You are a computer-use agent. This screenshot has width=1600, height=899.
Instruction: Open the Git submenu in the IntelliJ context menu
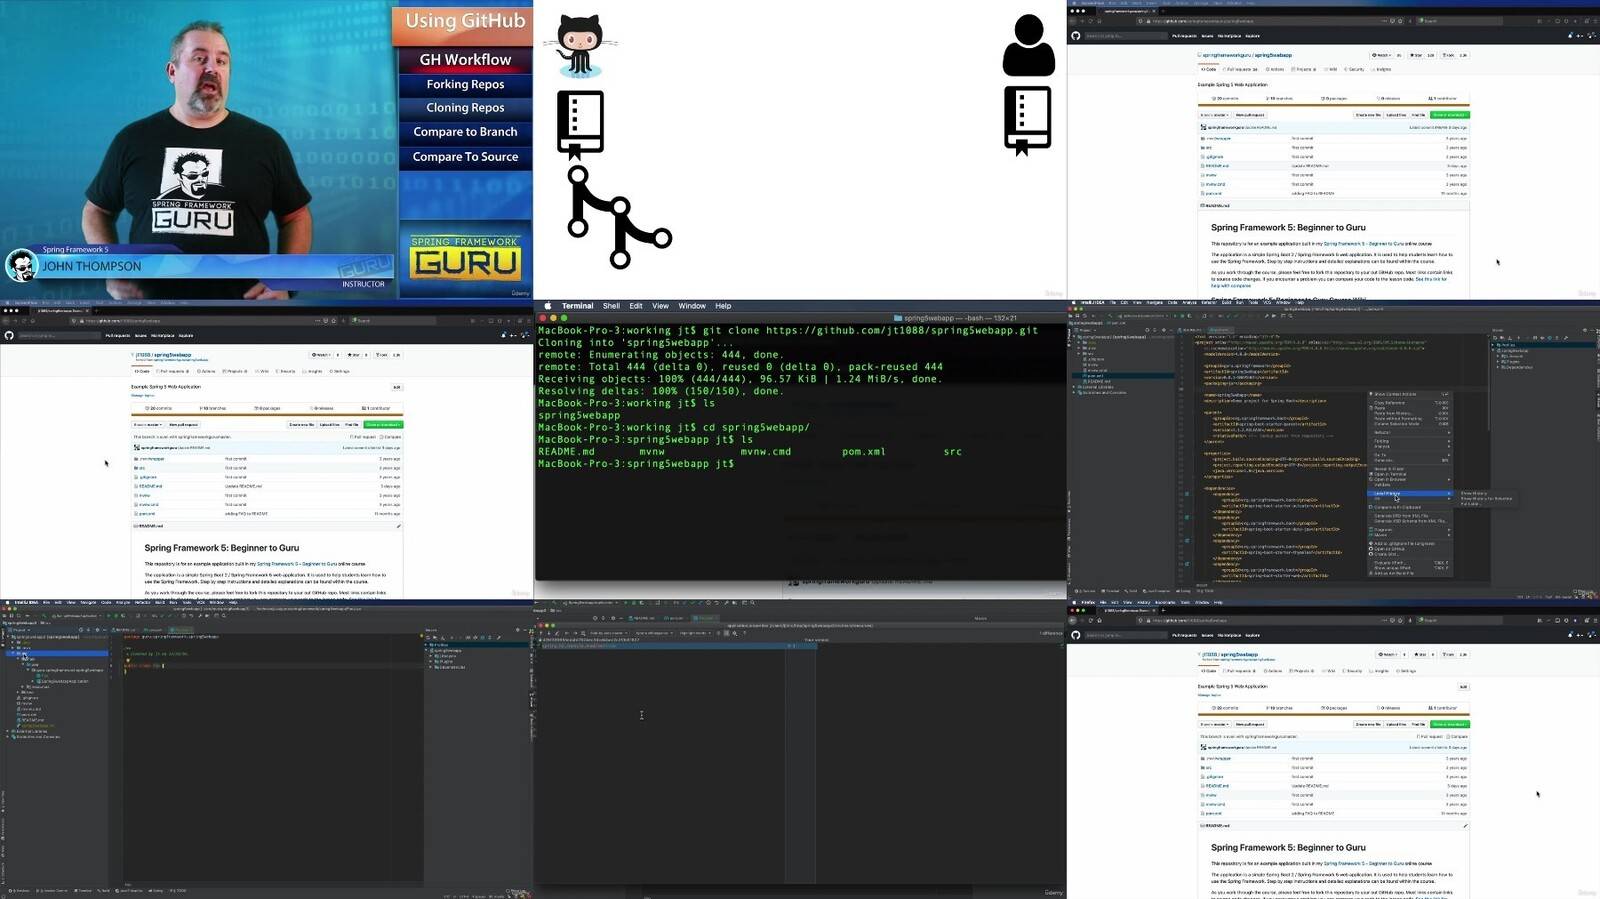pos(1409,498)
